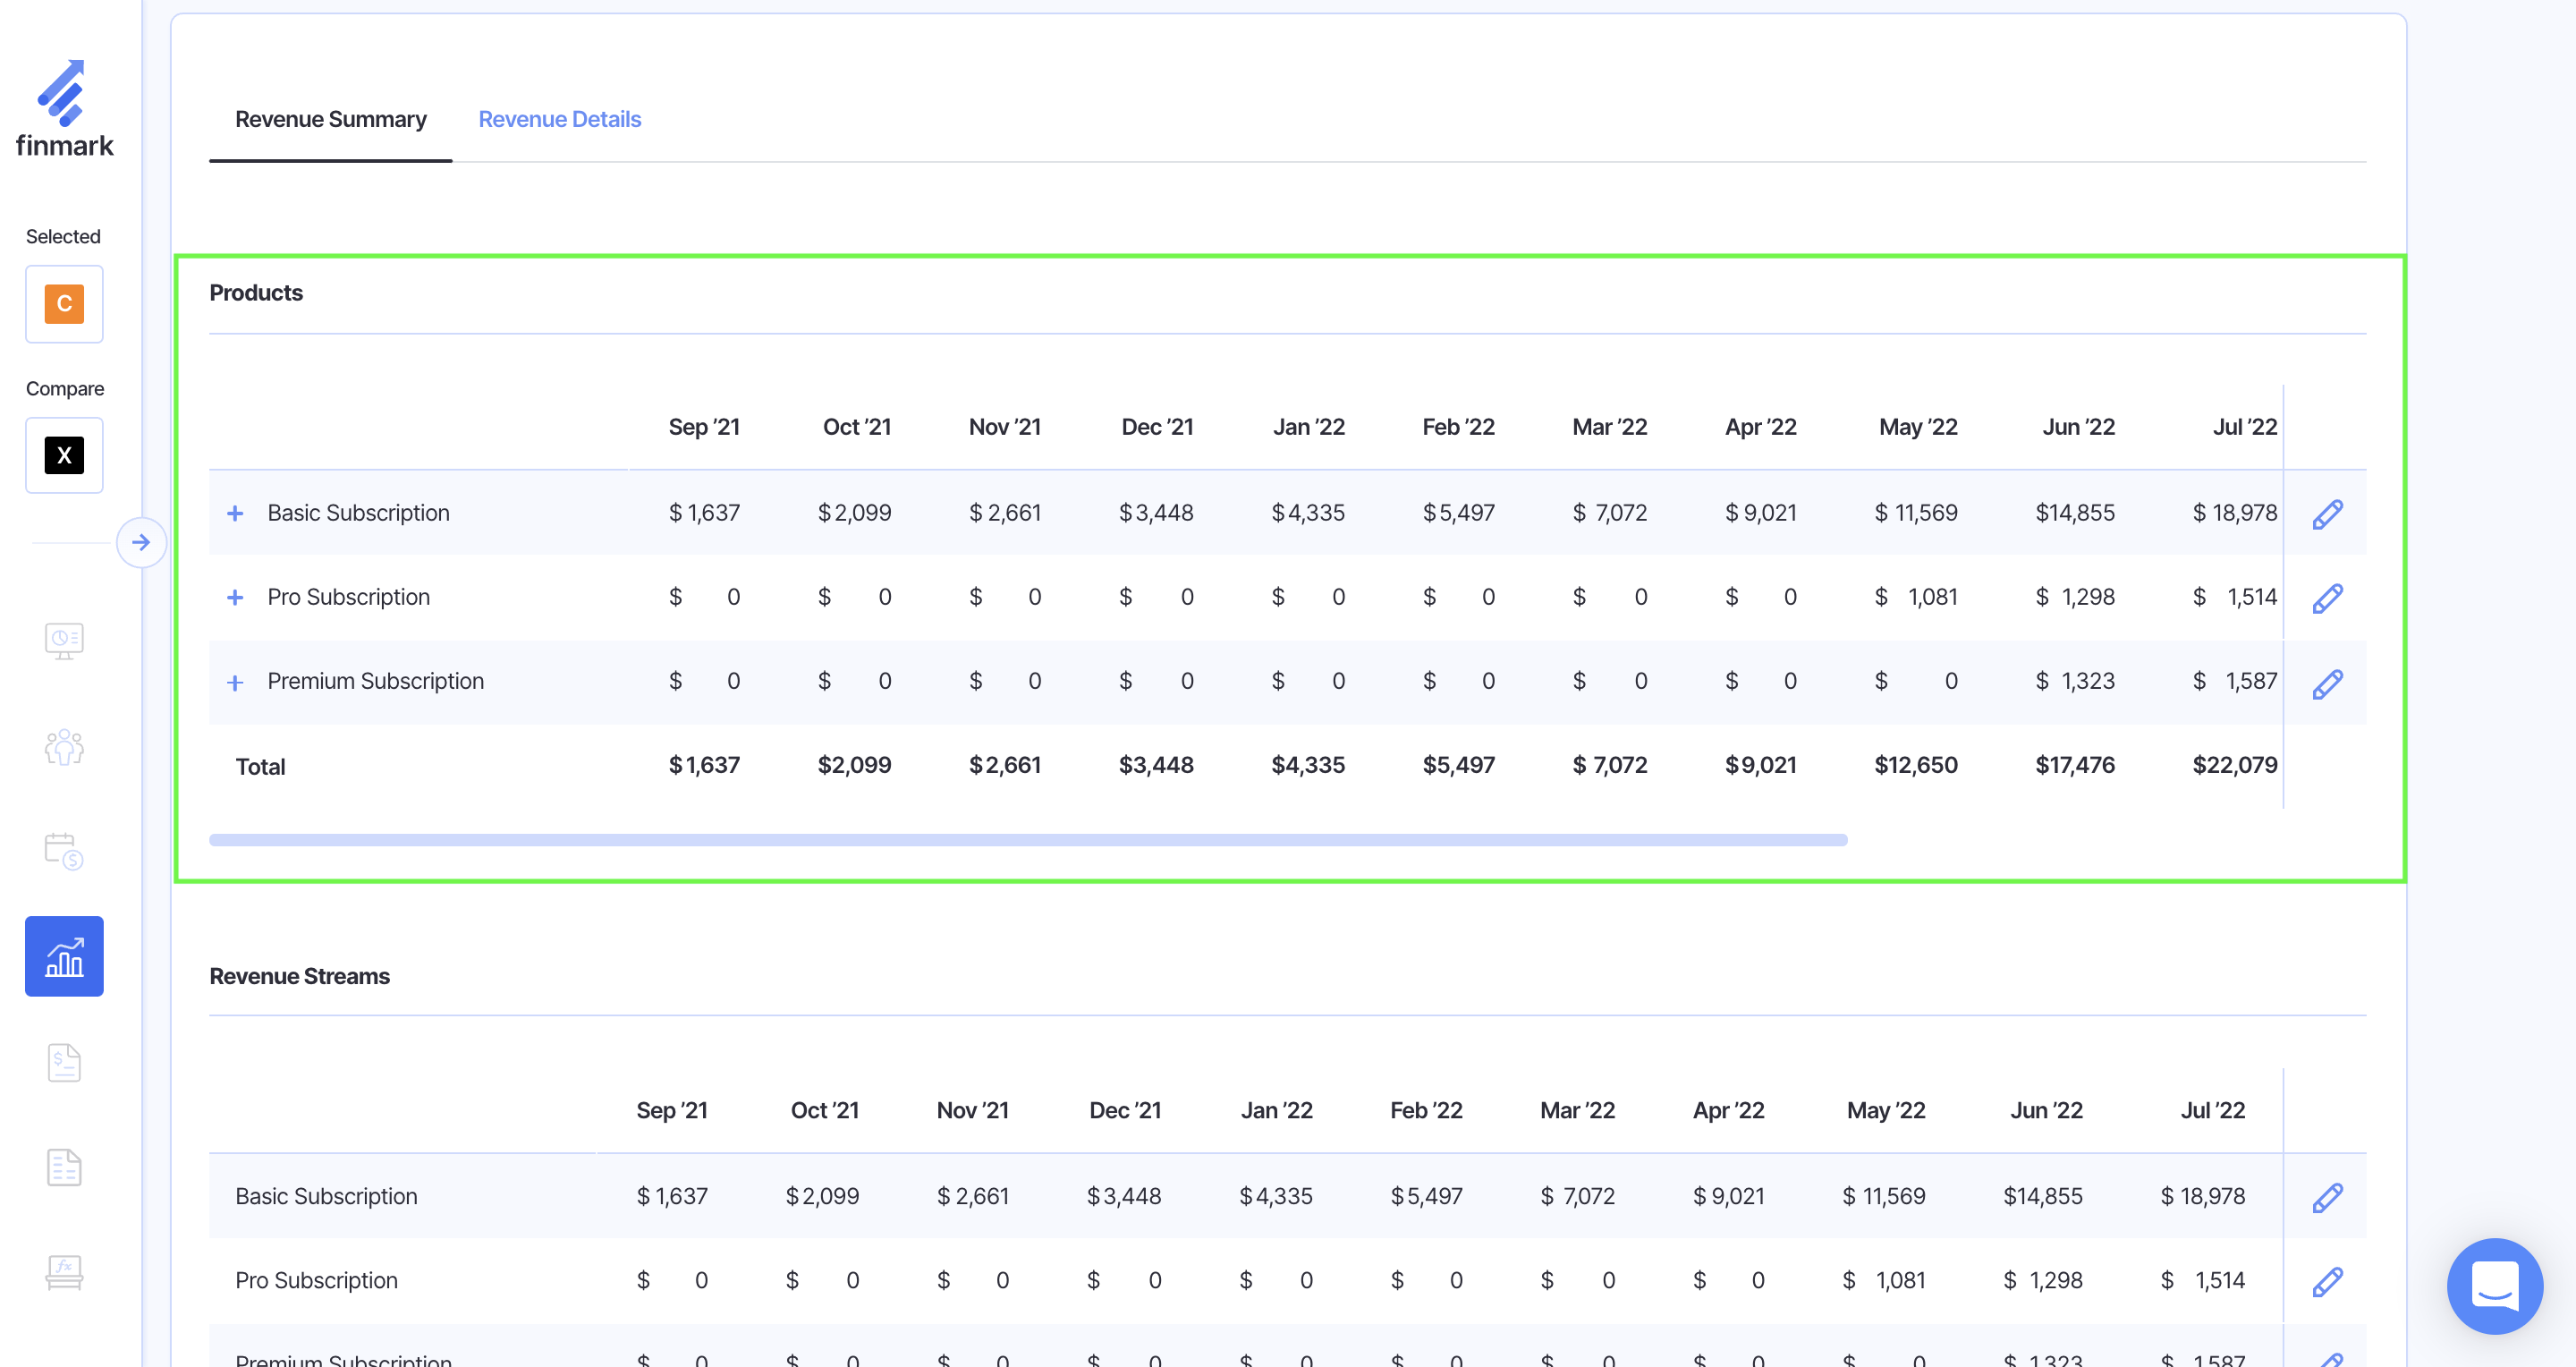Switch to the Revenue Details tab
This screenshot has width=2576, height=1367.
click(559, 119)
